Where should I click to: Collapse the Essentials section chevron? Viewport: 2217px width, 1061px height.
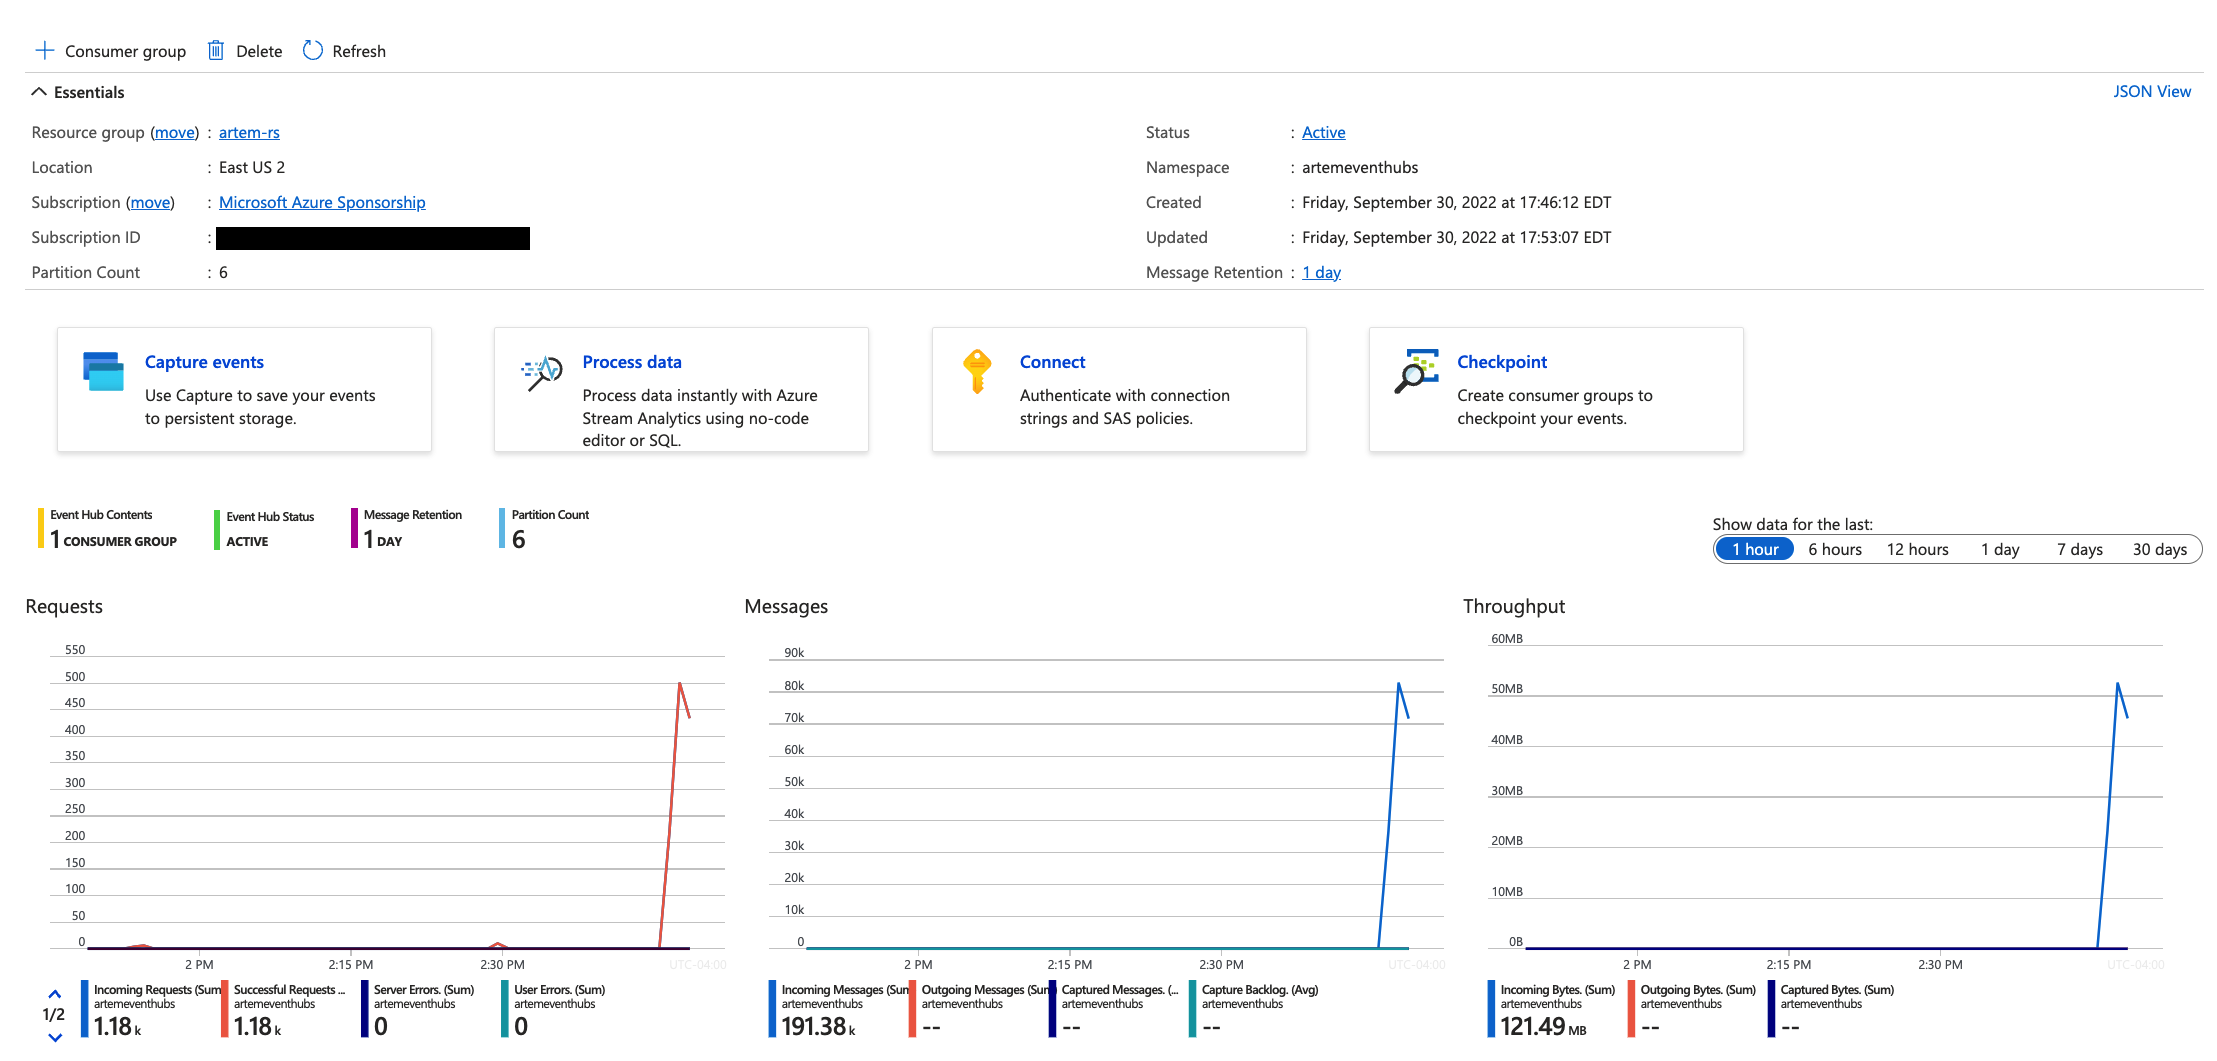tap(39, 92)
